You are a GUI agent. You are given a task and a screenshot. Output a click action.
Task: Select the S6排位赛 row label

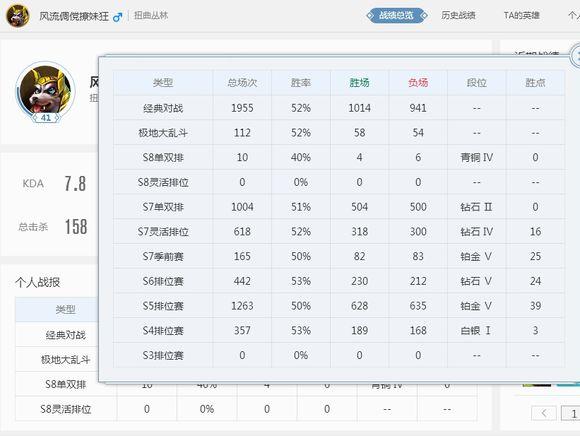(163, 281)
